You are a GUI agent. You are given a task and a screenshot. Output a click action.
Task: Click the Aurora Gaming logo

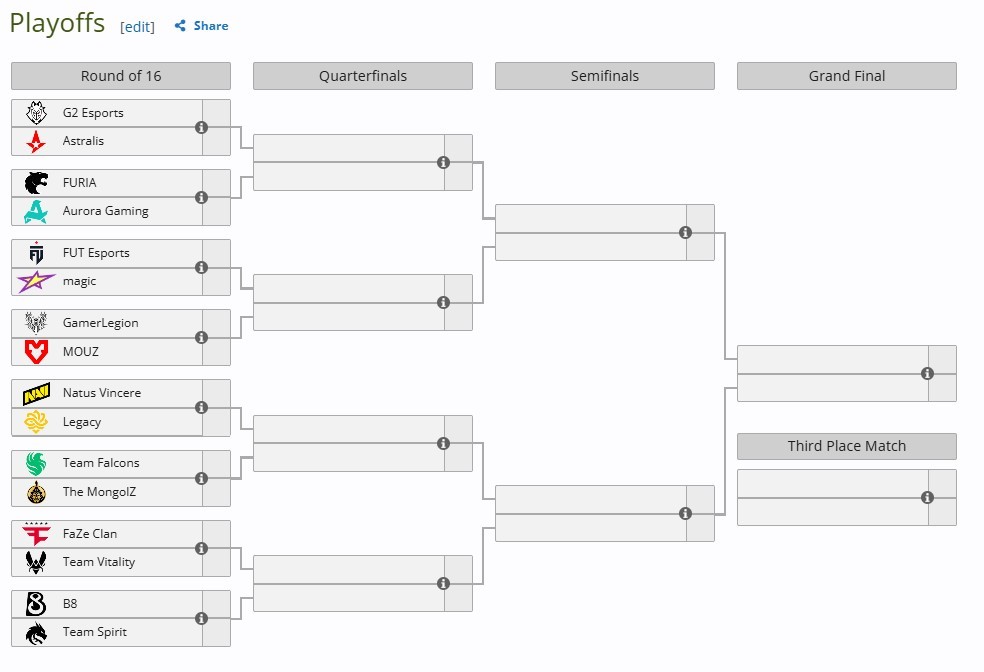pos(36,211)
